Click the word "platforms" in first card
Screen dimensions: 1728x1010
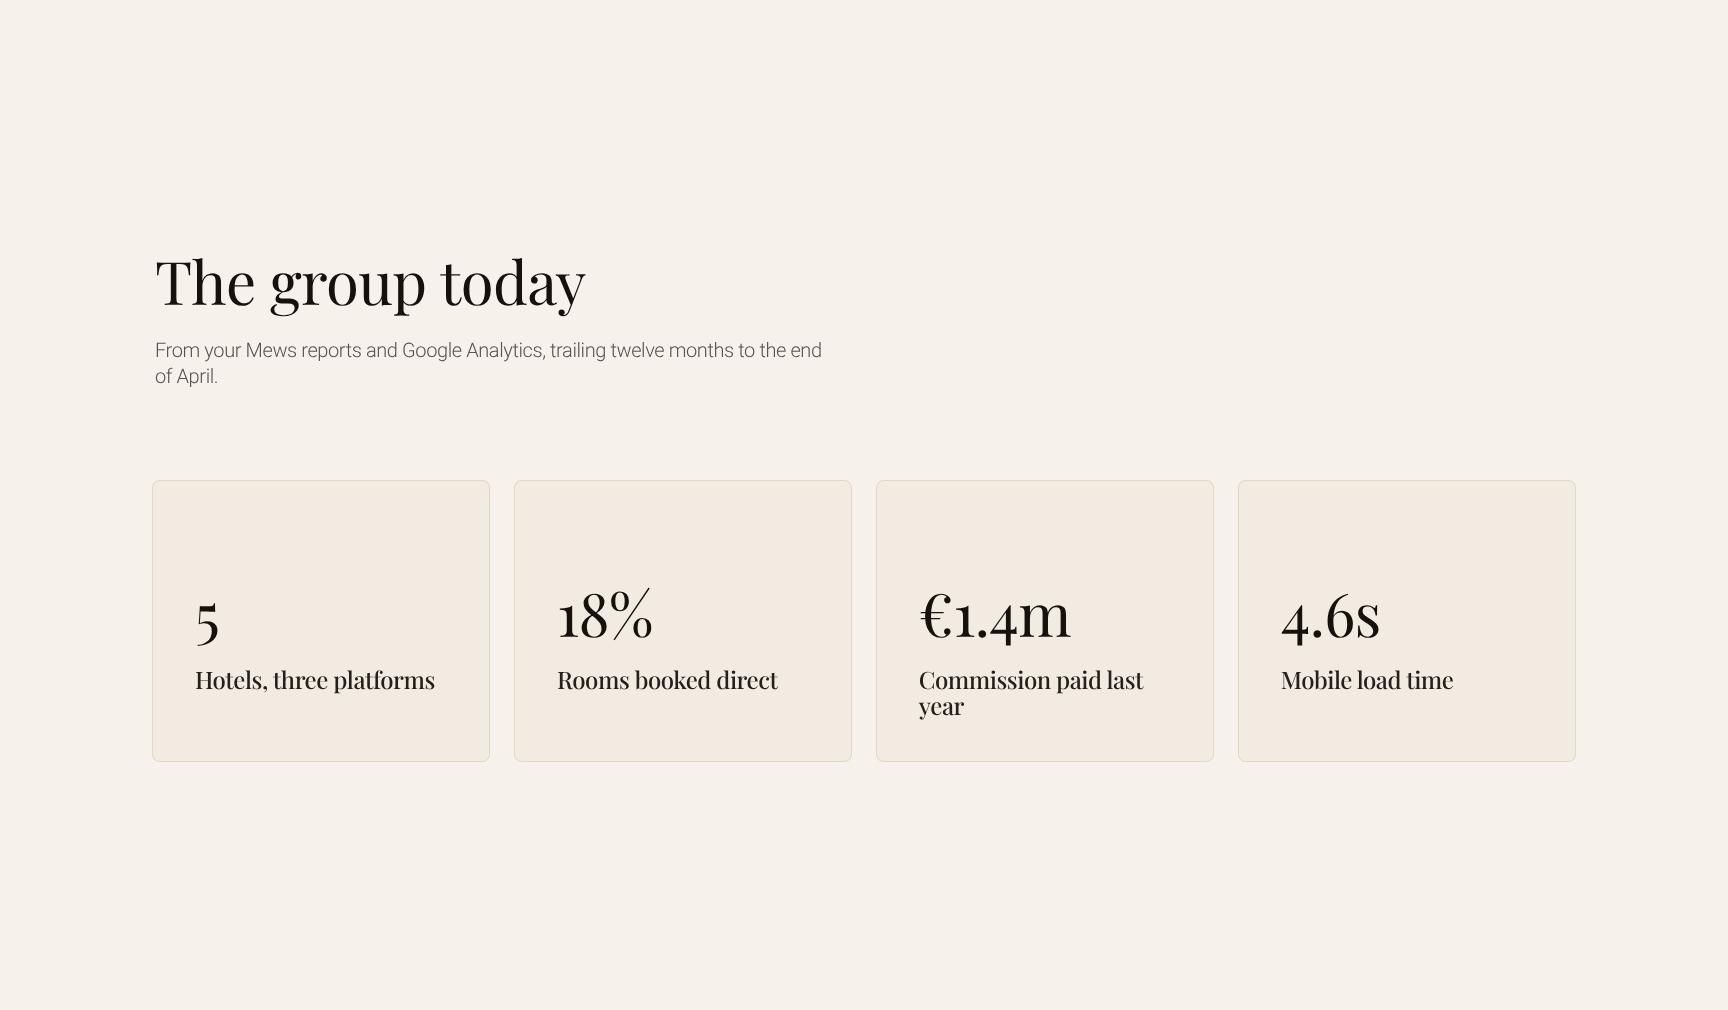(x=384, y=681)
